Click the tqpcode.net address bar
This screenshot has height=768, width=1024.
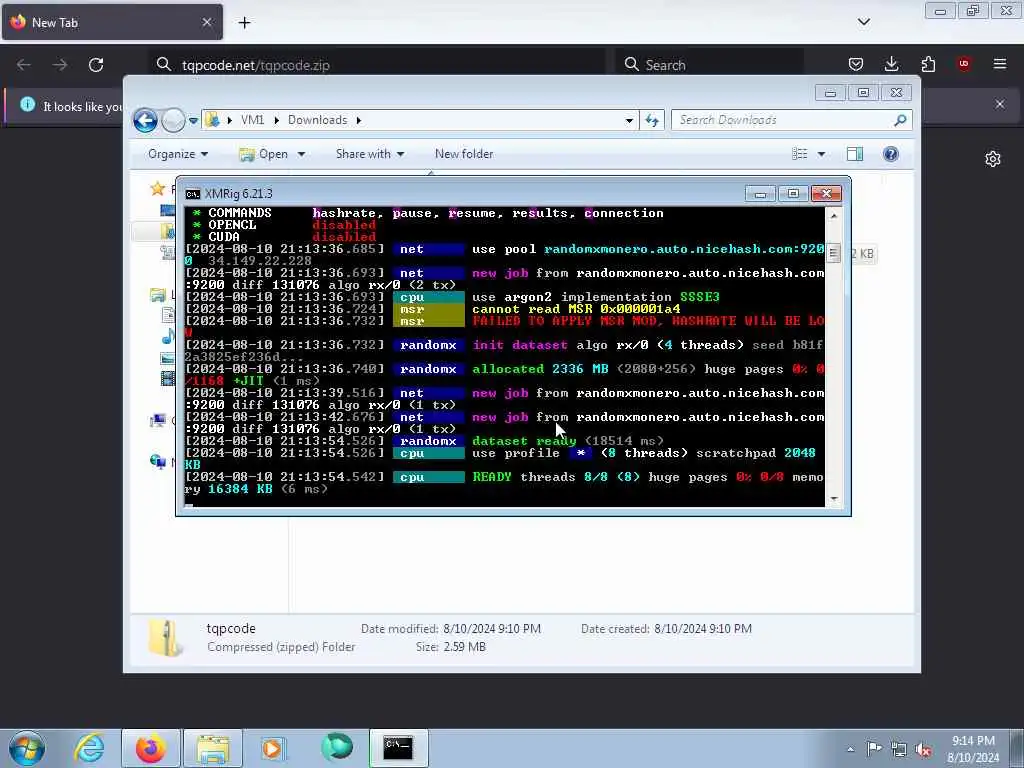(x=379, y=65)
